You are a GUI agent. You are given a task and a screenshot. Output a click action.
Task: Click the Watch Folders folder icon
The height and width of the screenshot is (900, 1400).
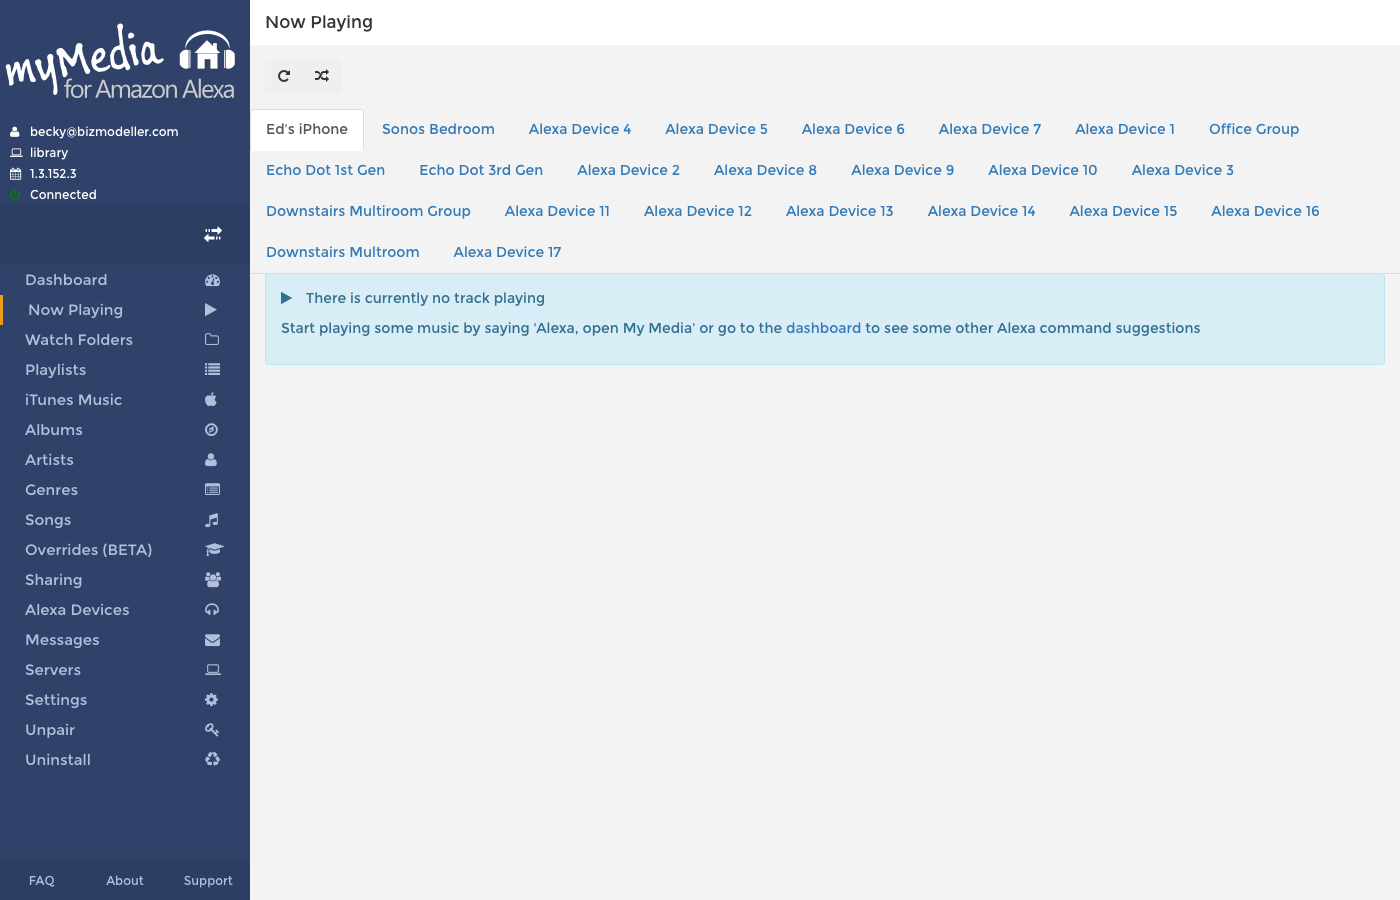coord(212,340)
